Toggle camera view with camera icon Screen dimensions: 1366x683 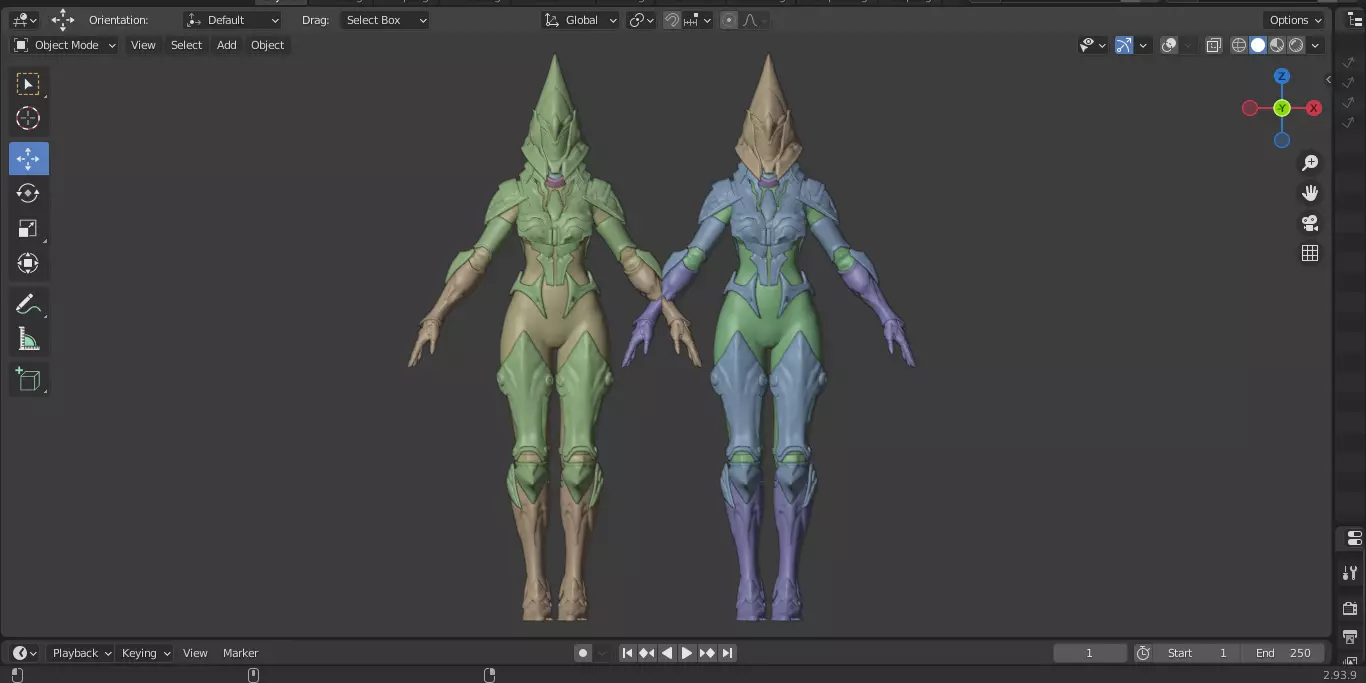pyautogui.click(x=1310, y=223)
